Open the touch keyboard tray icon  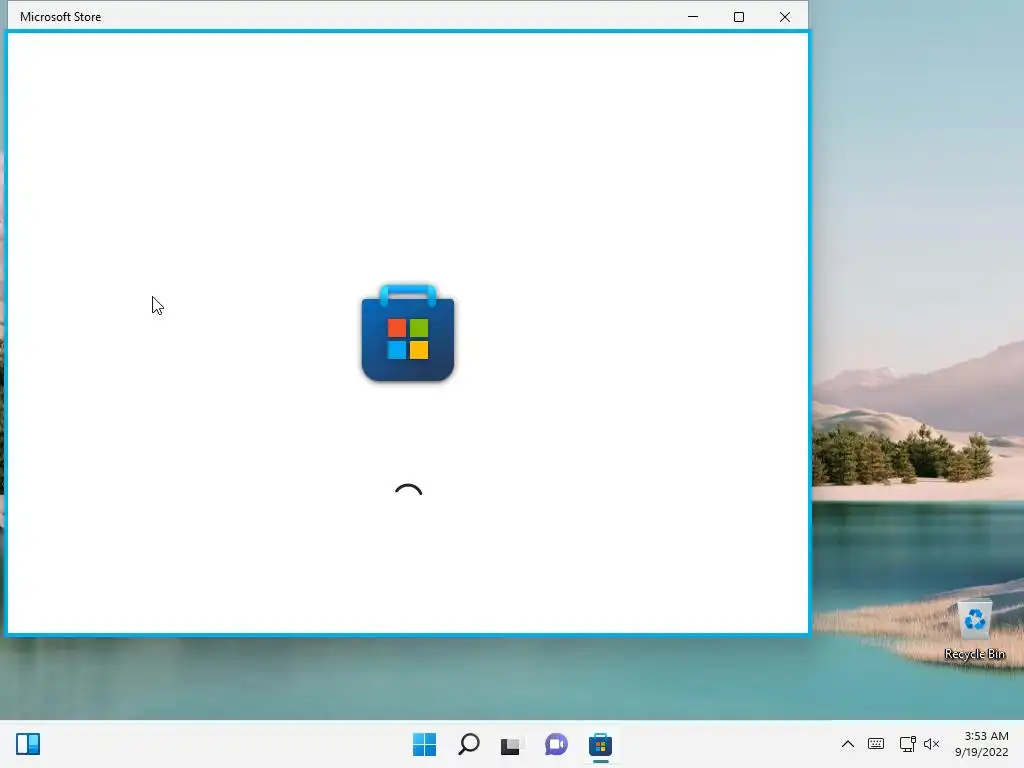(x=876, y=744)
